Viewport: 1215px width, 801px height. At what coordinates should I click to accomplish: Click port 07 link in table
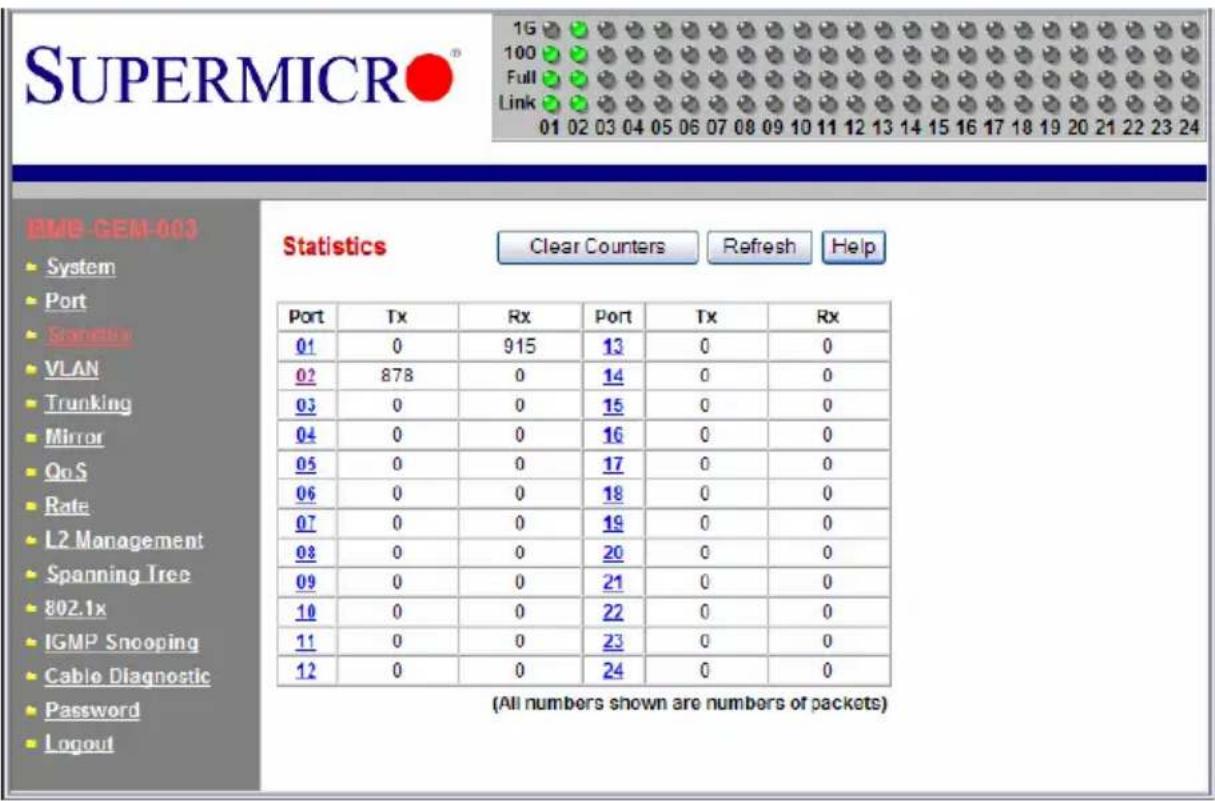point(307,523)
